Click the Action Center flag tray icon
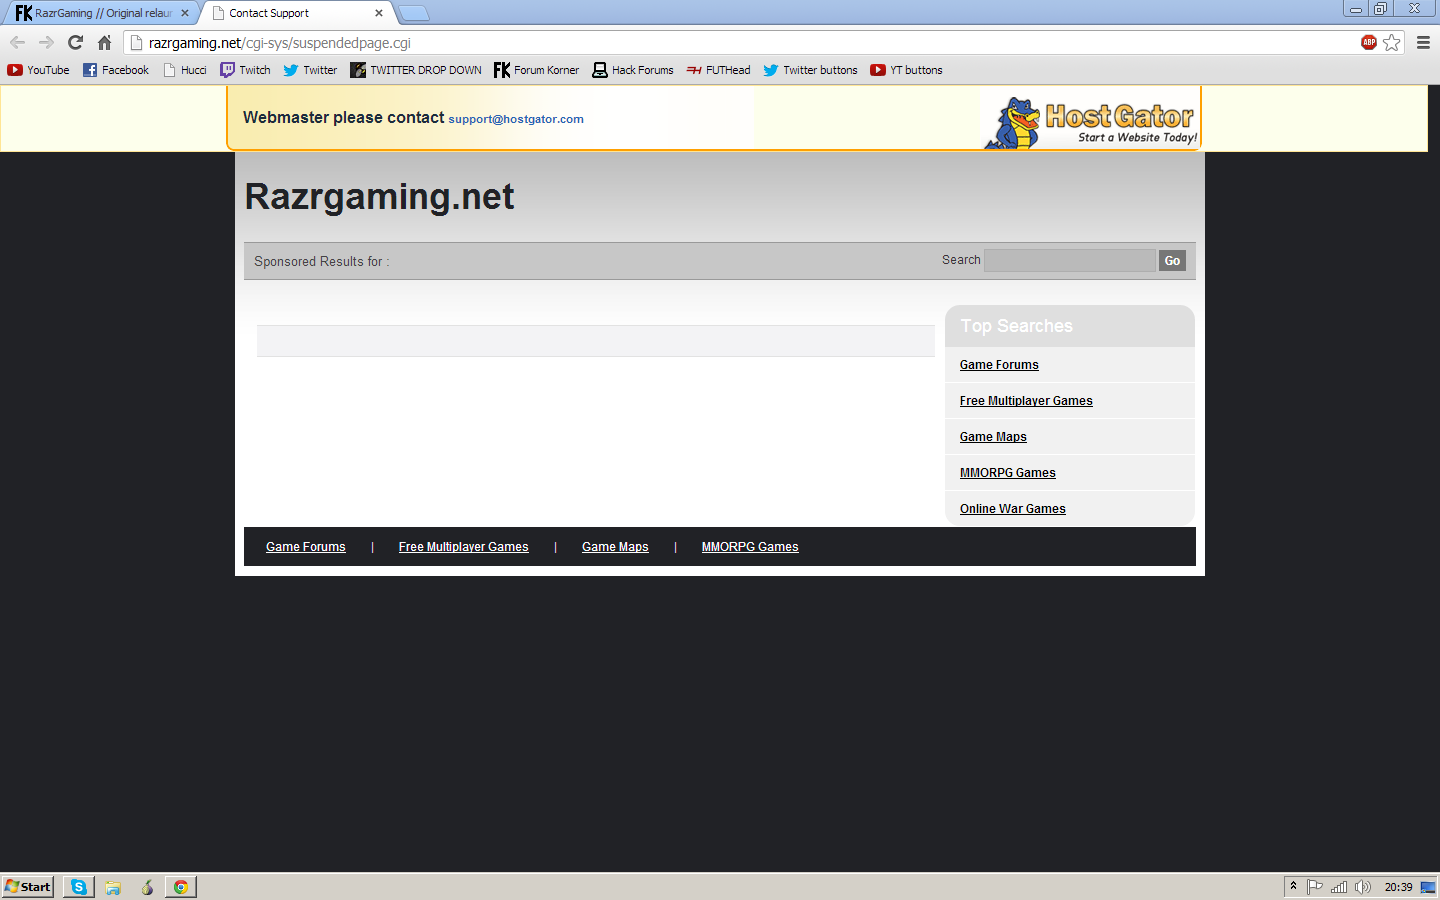The height and width of the screenshot is (900, 1440). (1315, 887)
